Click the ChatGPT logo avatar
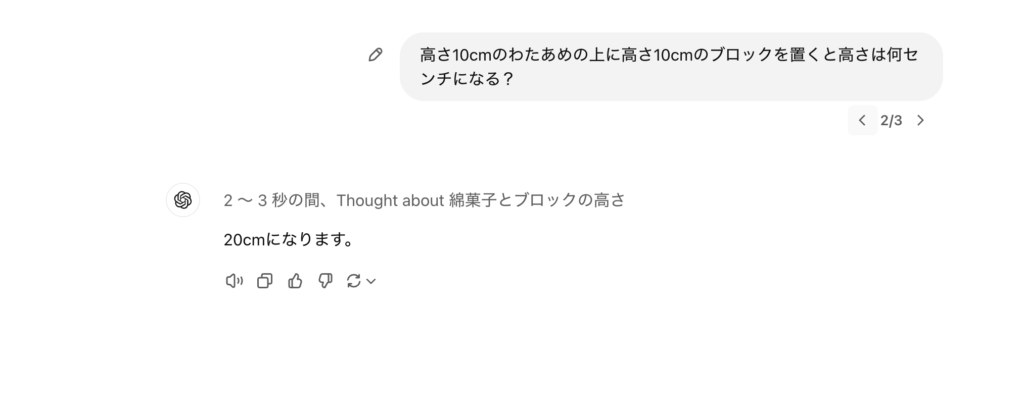The height and width of the screenshot is (410, 1024). [x=183, y=200]
